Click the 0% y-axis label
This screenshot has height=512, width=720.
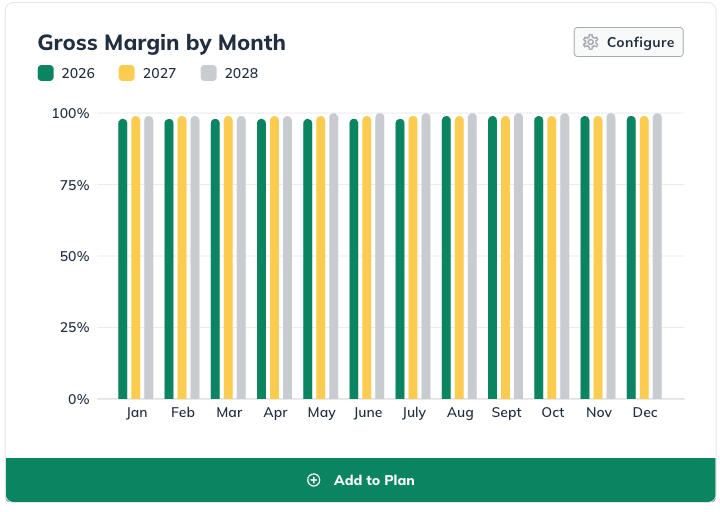pos(79,399)
